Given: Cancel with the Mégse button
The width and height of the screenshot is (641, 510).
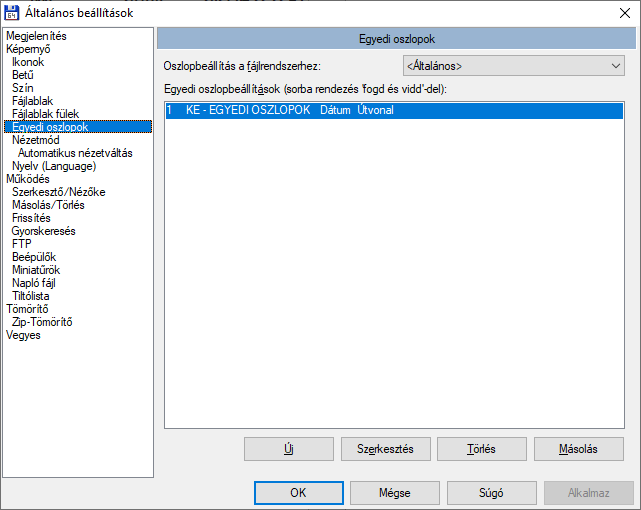Looking at the screenshot, I should point(394,493).
